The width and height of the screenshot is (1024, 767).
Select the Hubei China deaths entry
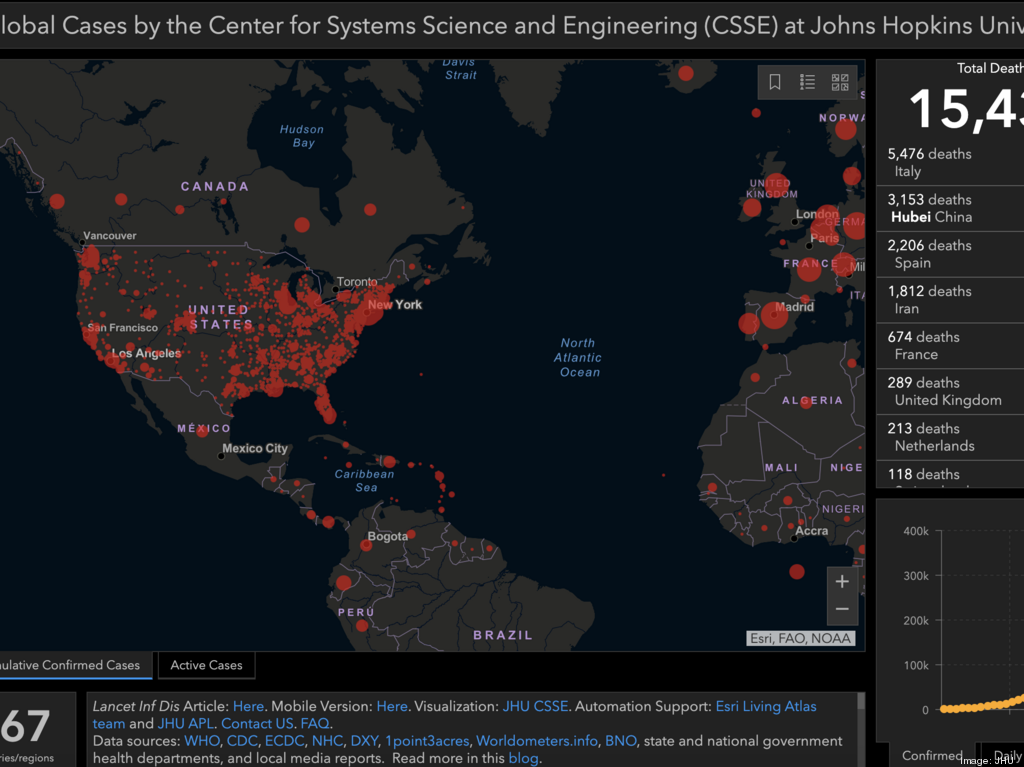click(950, 208)
